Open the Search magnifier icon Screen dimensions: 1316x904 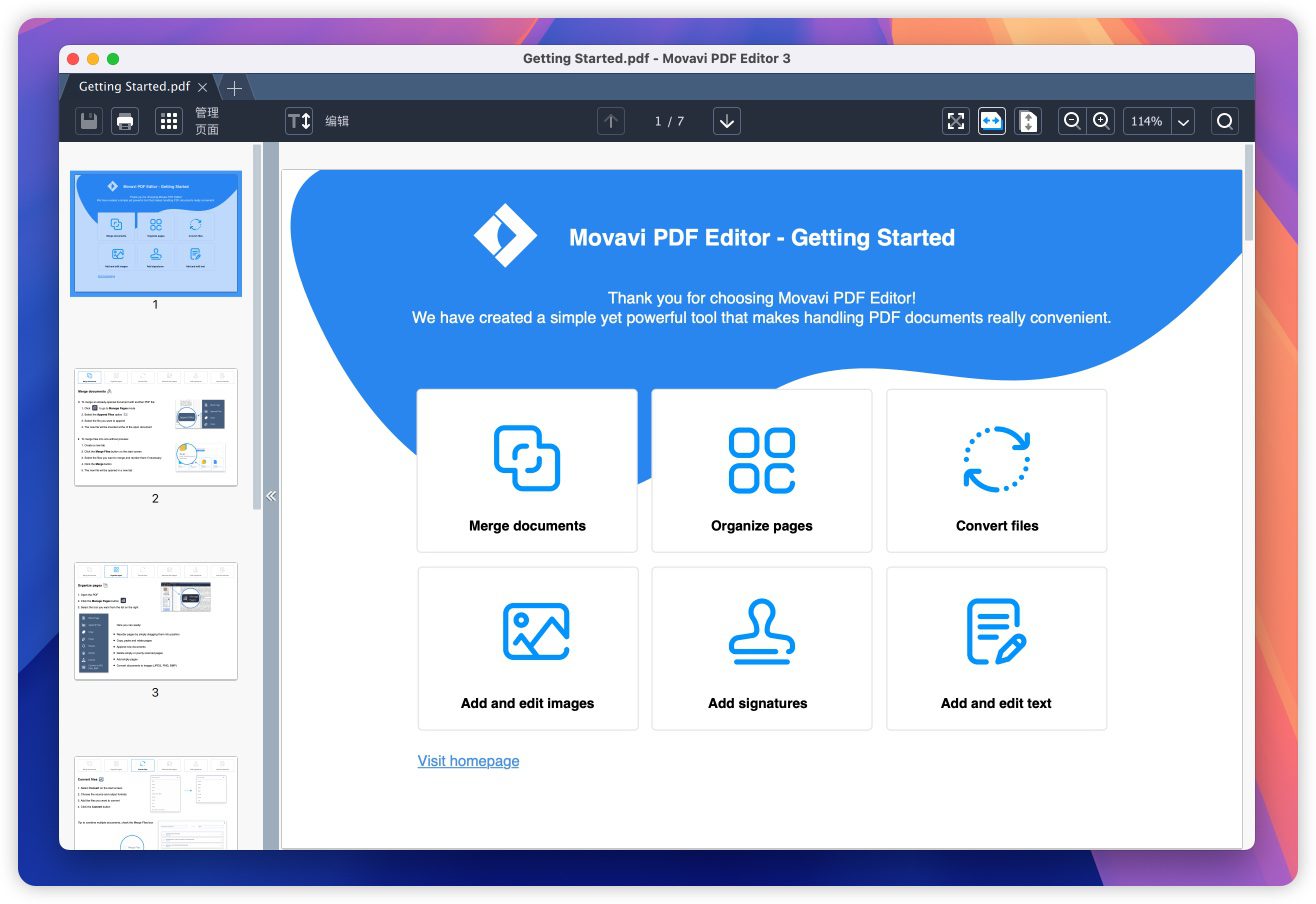[1225, 121]
